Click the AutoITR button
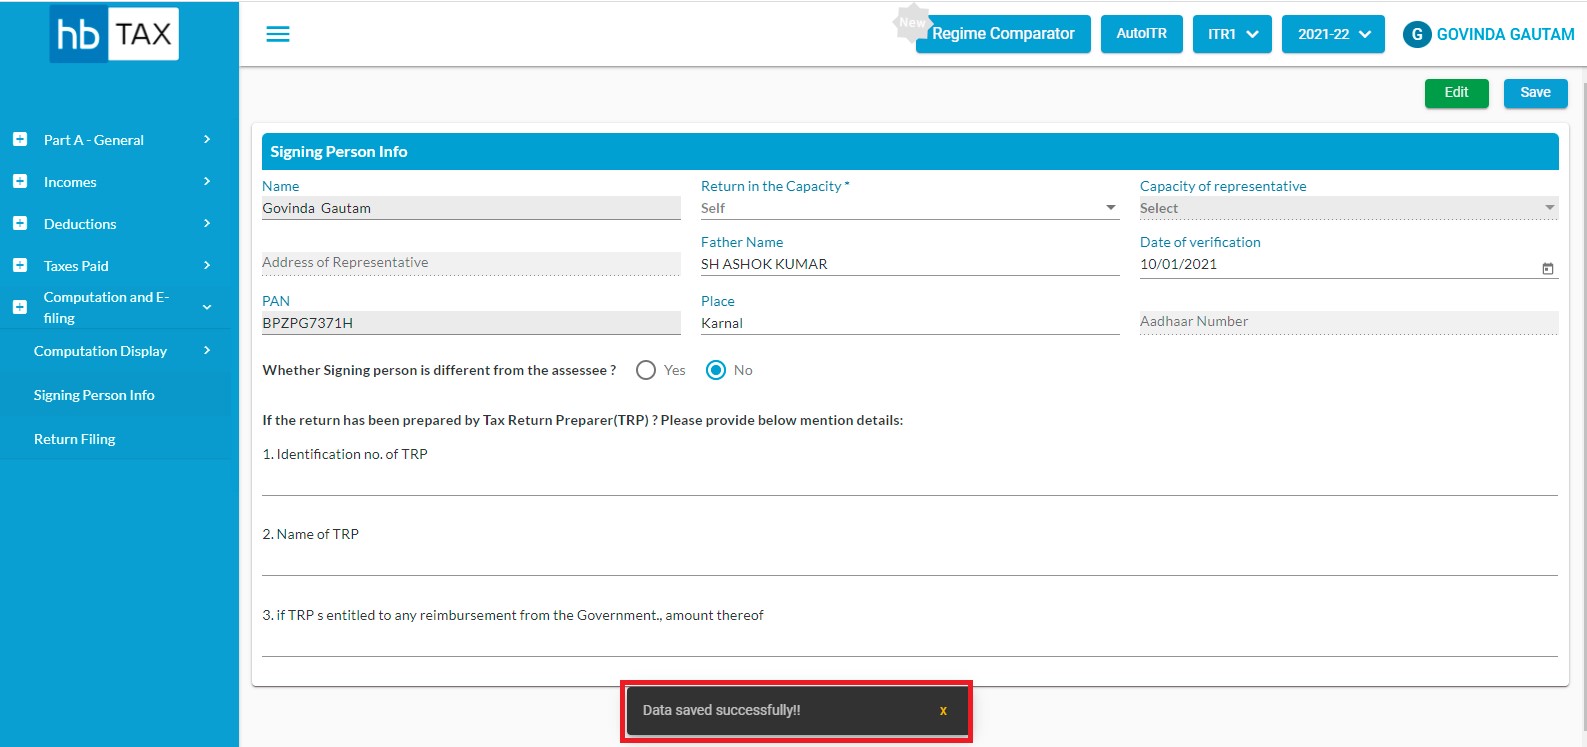 pos(1141,34)
